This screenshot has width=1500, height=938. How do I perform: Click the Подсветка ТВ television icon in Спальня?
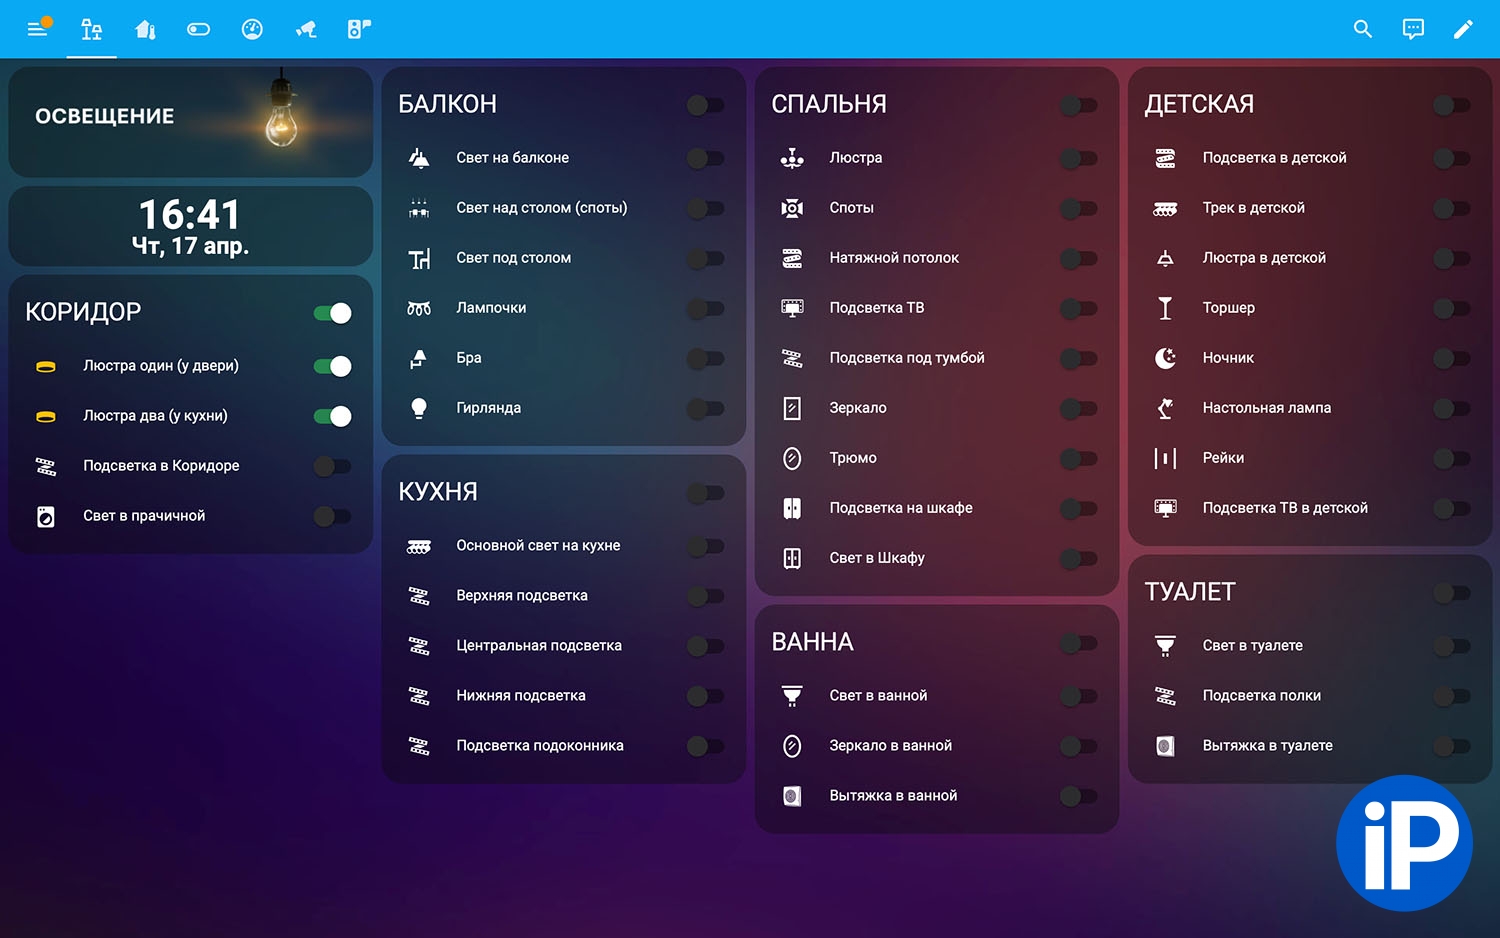pos(792,308)
